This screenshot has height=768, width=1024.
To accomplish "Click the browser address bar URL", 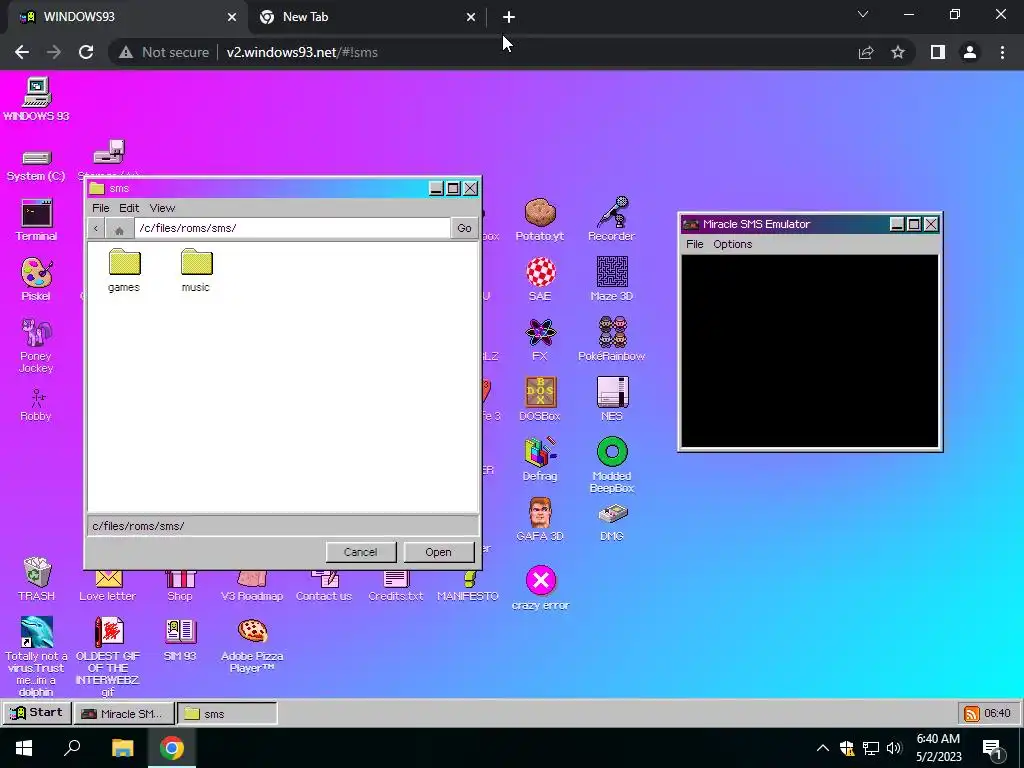I will (302, 52).
